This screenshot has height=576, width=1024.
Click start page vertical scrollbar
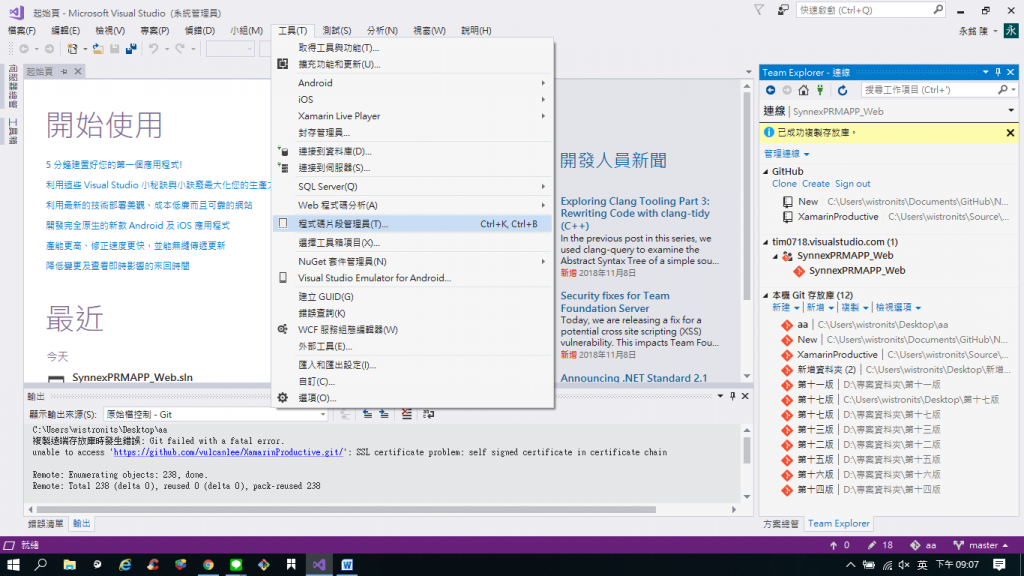(746, 196)
